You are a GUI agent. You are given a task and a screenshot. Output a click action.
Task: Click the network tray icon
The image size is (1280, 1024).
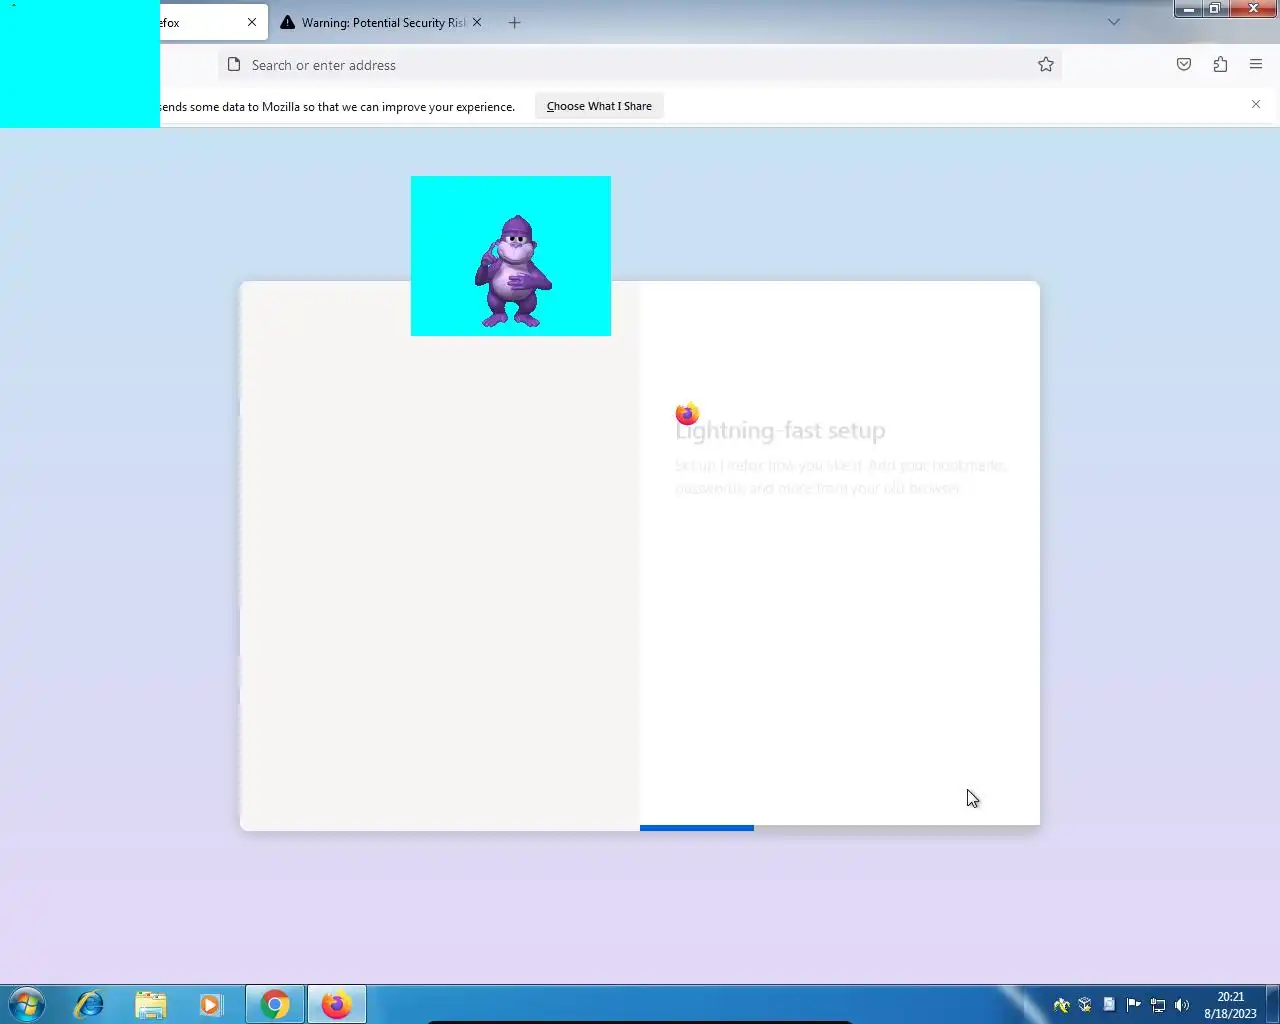[1158, 1005]
